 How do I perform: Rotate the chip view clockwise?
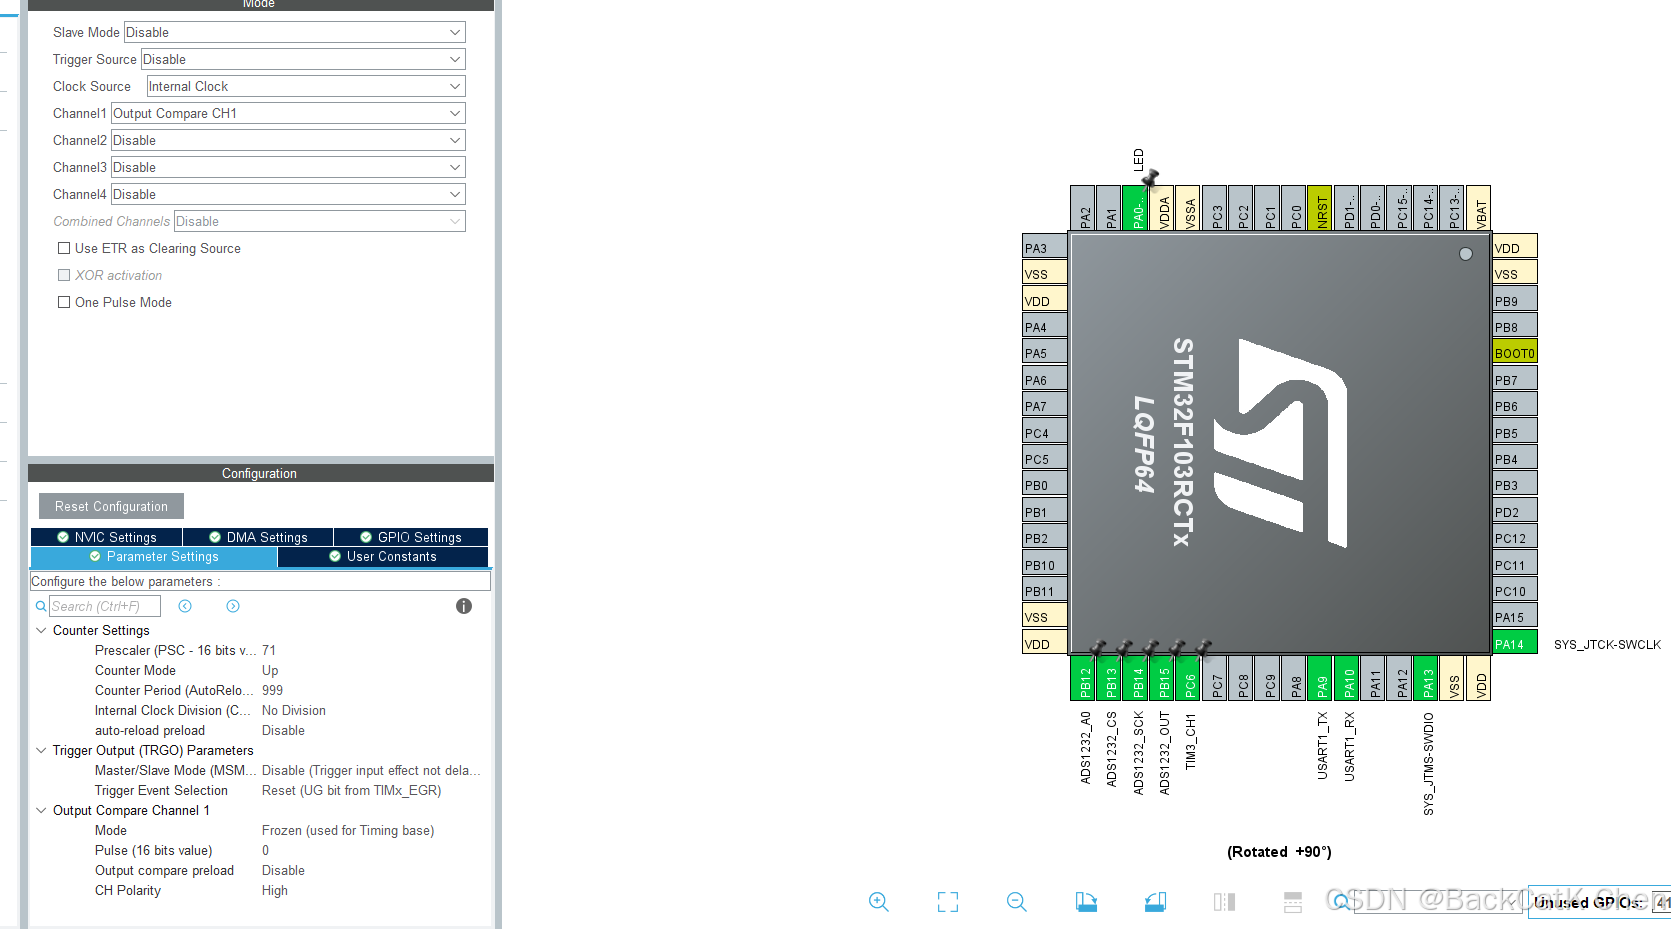pos(1086,902)
